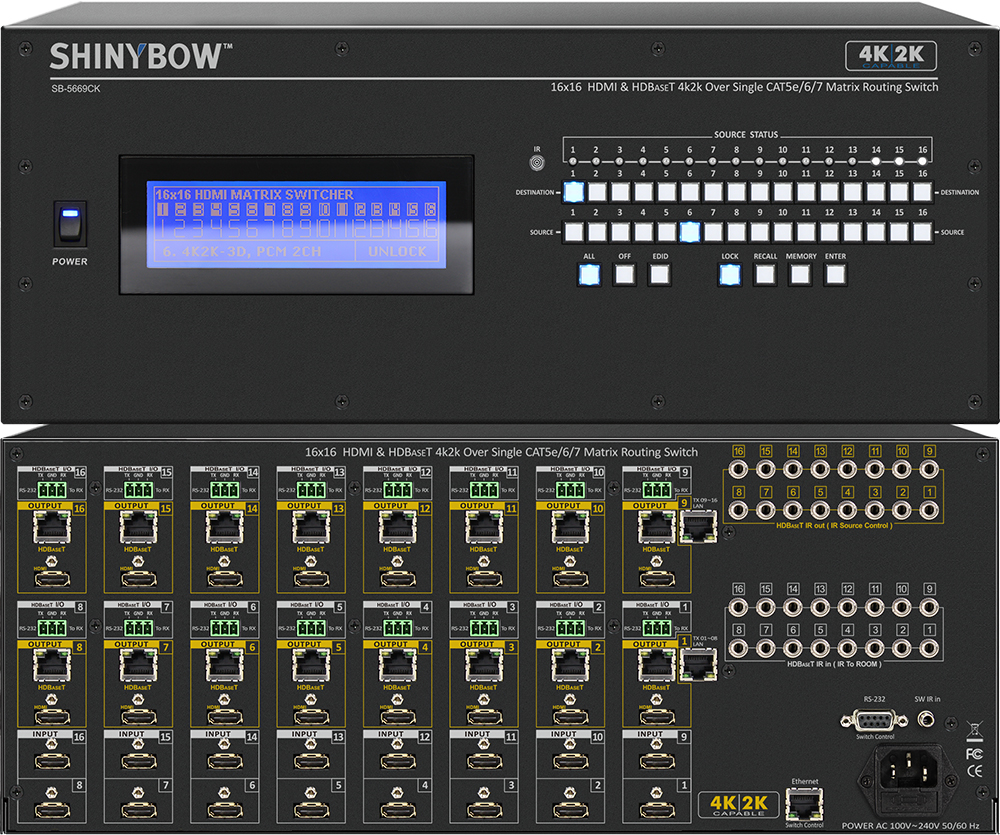Click "16x16 HDMI MATRIX SWITCHER" LCD heading

point(254,194)
